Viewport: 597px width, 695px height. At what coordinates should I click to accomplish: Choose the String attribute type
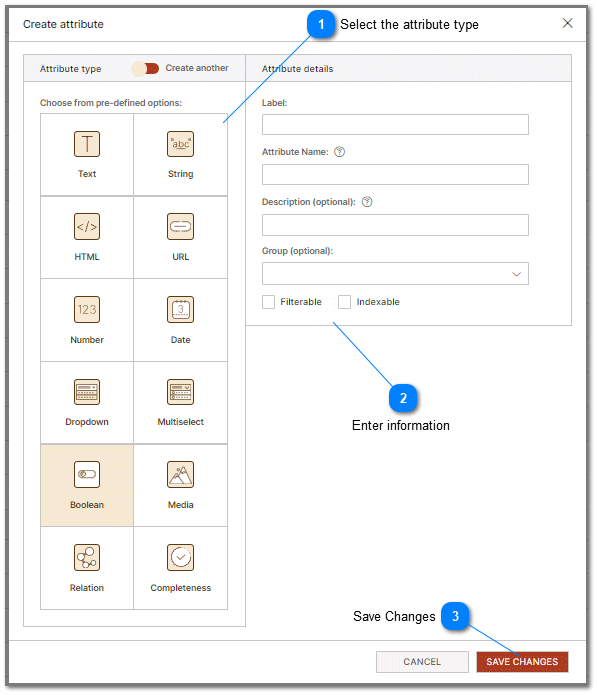point(180,154)
